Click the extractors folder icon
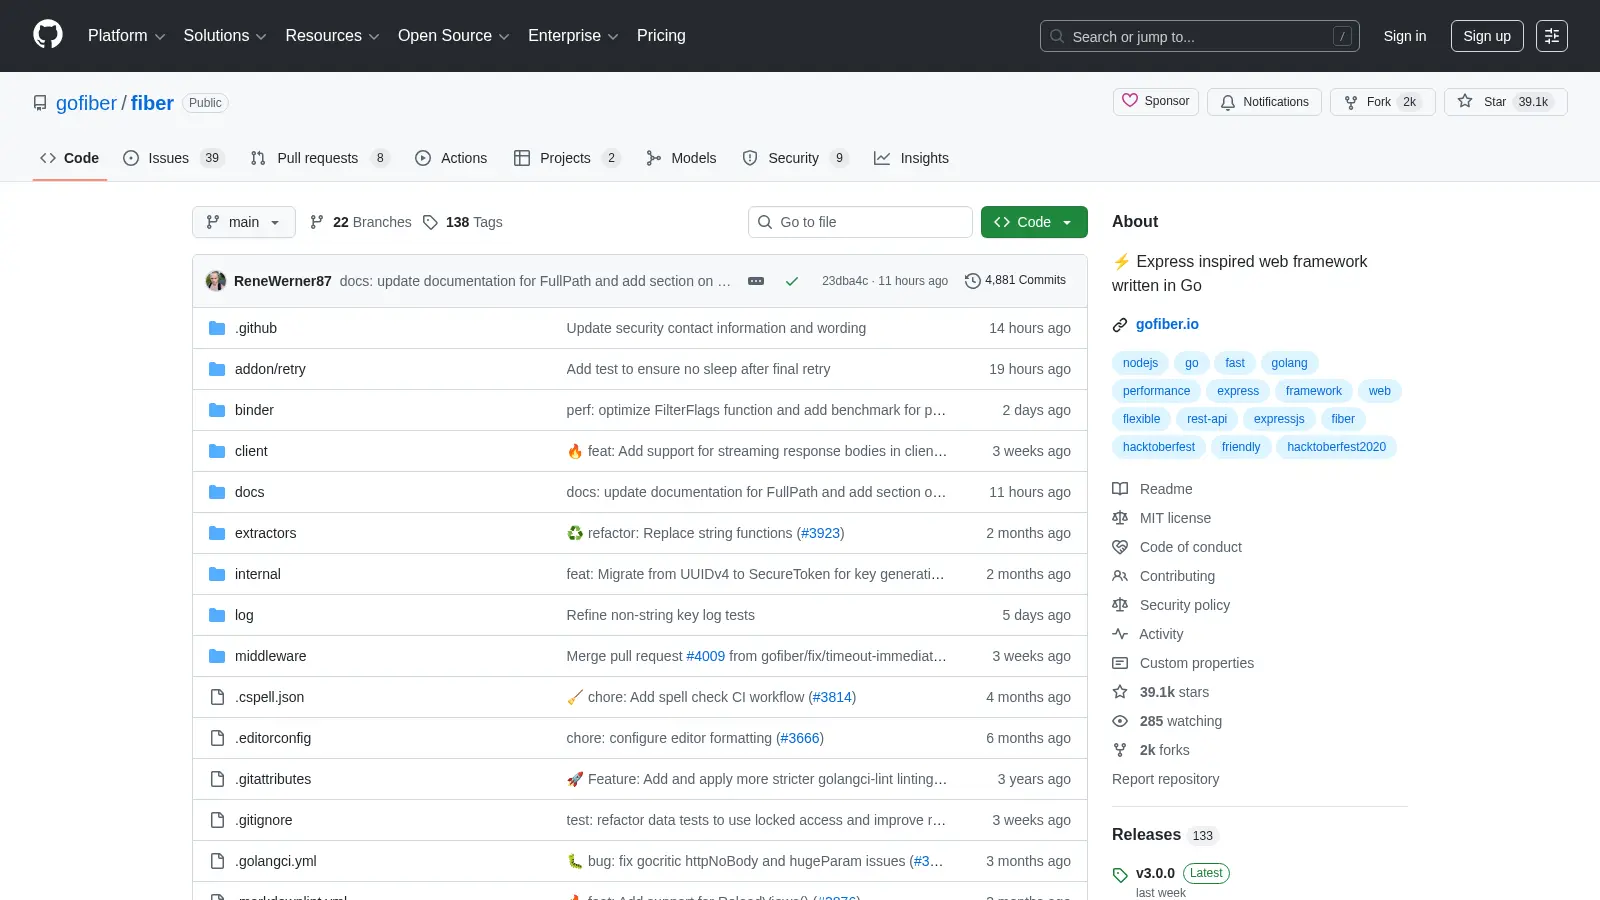The height and width of the screenshot is (900, 1600). point(217,533)
